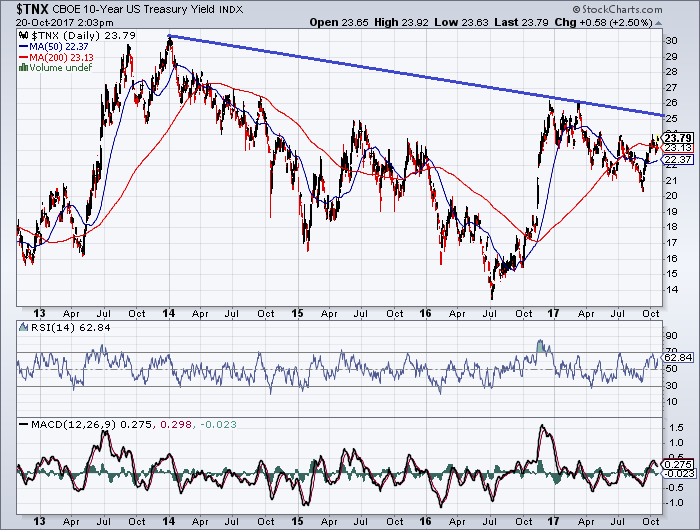700x530 pixels.
Task: Click the RSI area icon before RSI(14)
Action: point(24,327)
